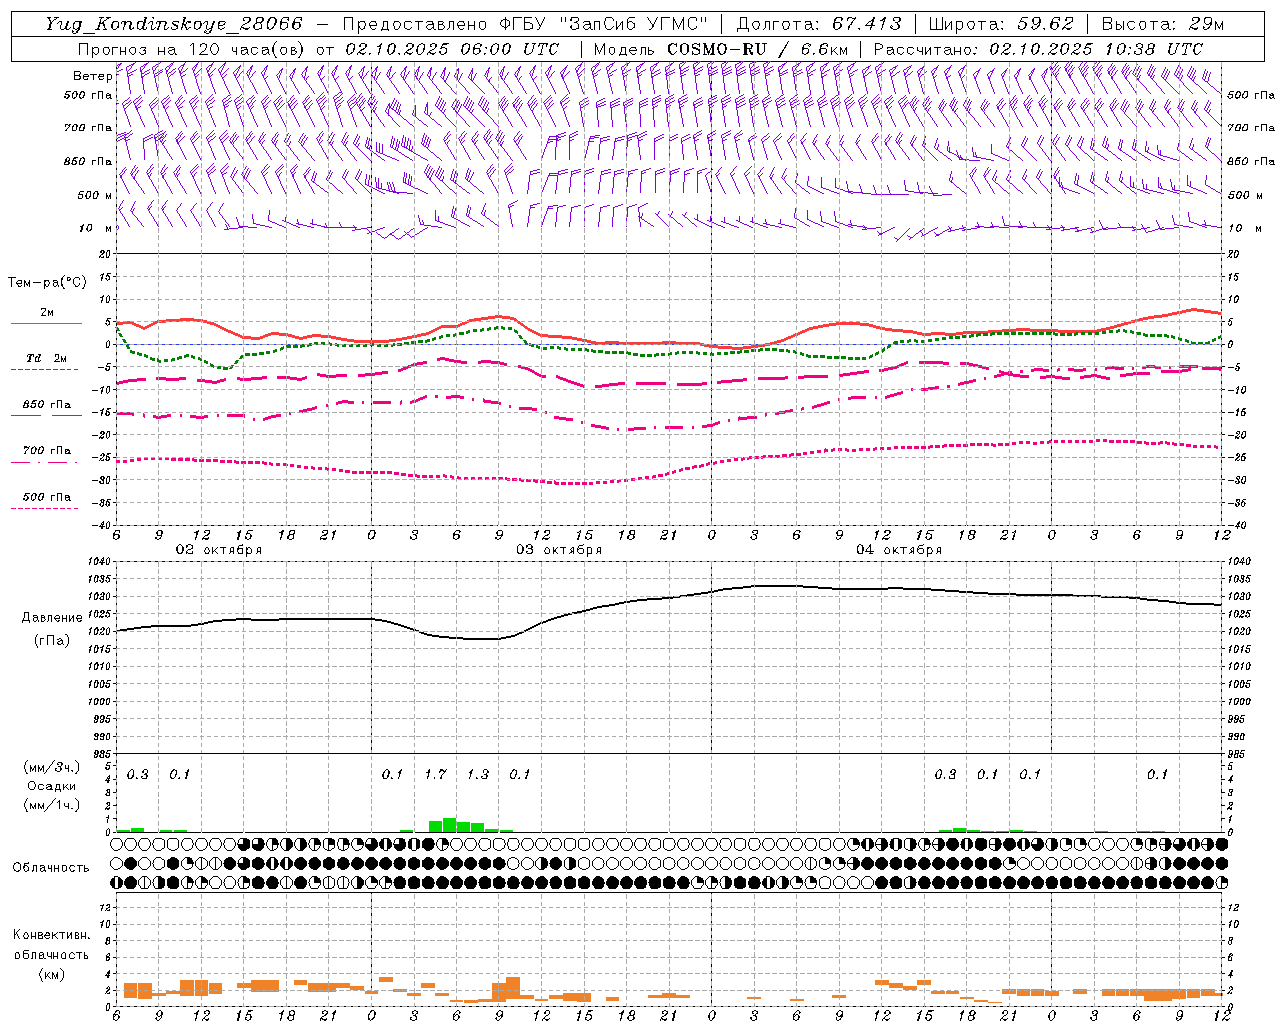Screen dimensions: 1280x1024
Task: Click the station name Yug_Kondinskoye_28066
Action: click(174, 24)
